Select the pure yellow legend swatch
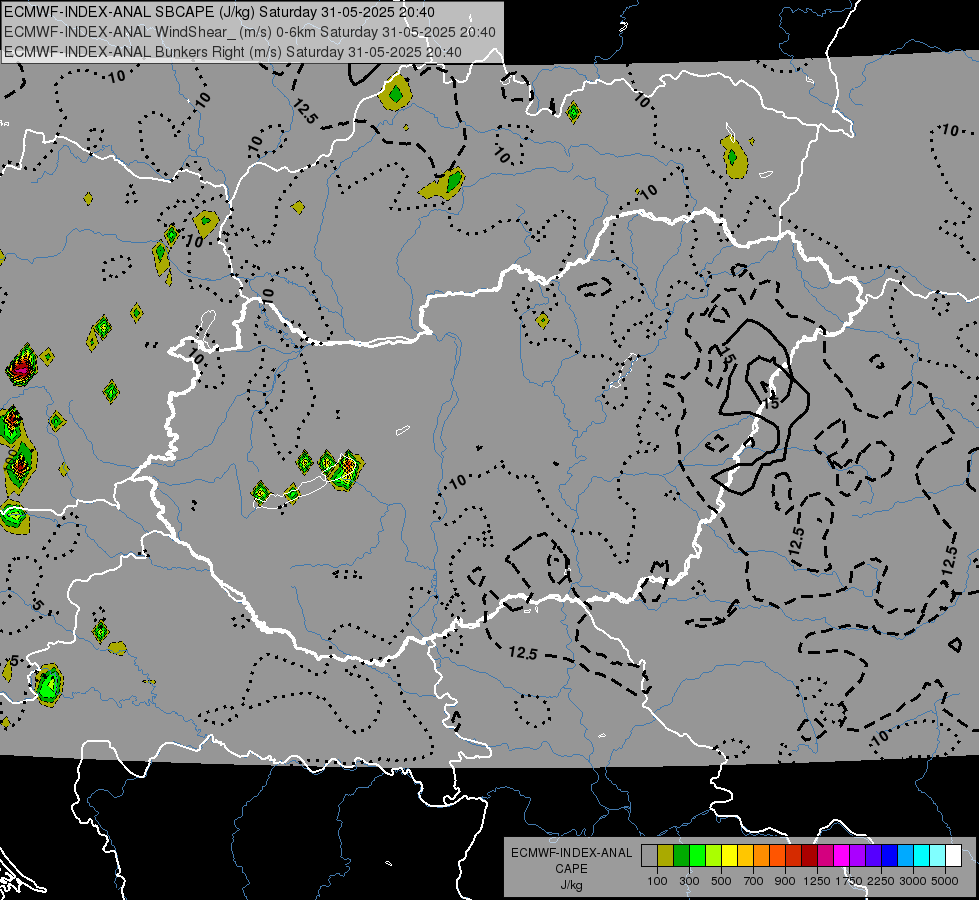This screenshot has width=979, height=900. tap(729, 856)
